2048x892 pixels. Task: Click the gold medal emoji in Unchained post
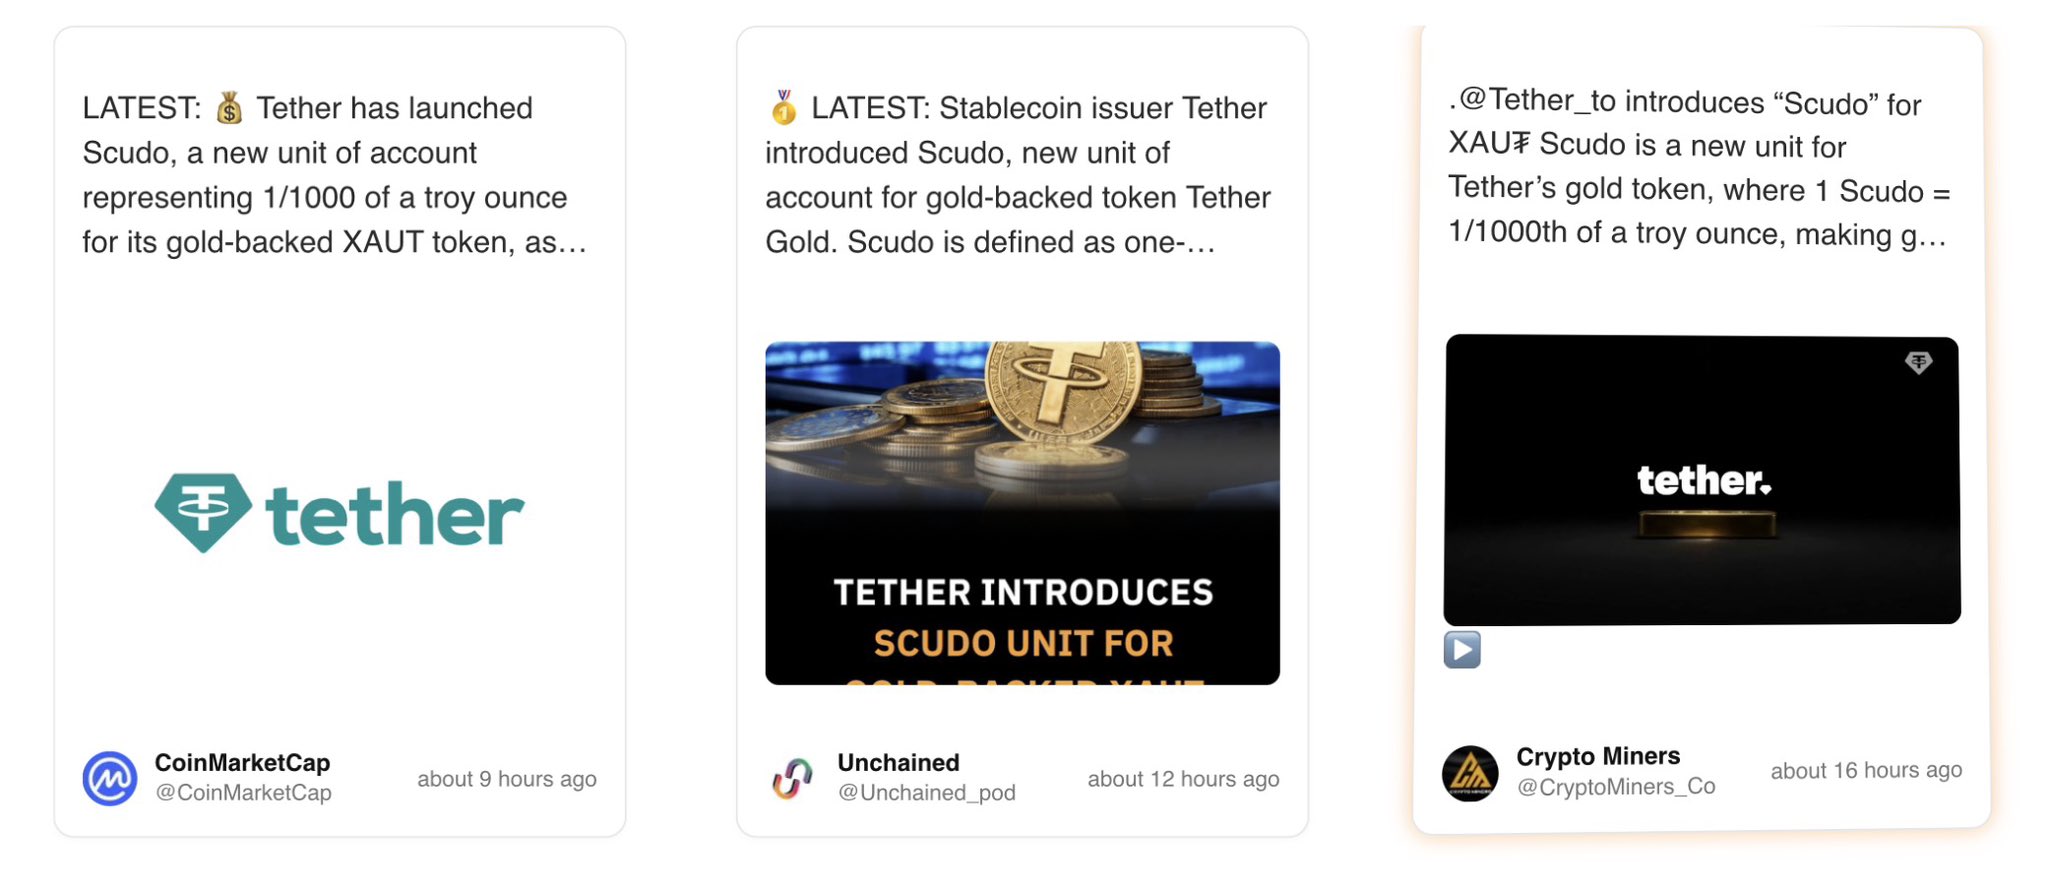click(784, 108)
